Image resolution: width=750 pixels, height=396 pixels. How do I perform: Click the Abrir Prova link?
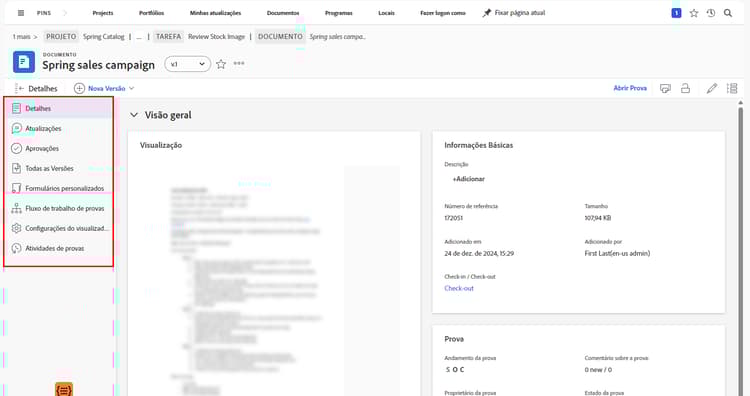(x=630, y=88)
